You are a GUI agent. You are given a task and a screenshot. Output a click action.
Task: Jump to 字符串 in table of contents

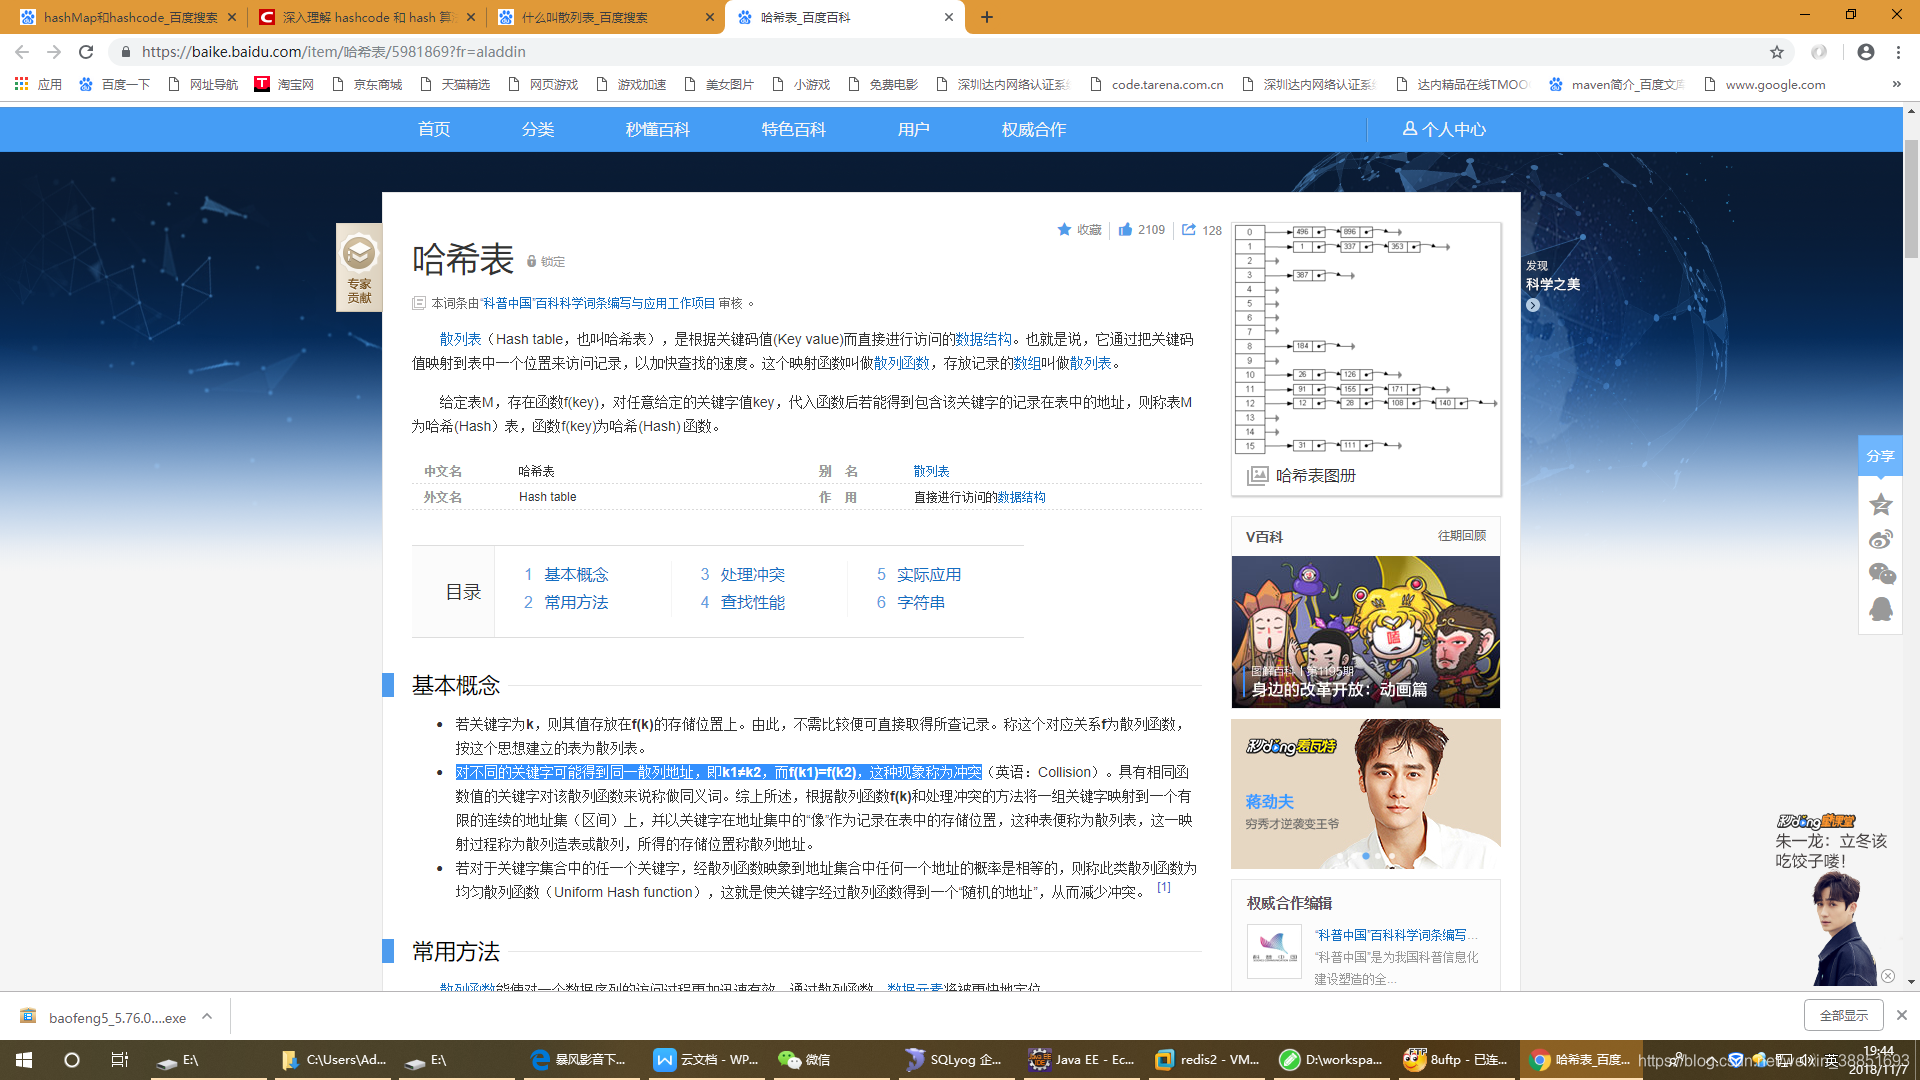tap(921, 602)
